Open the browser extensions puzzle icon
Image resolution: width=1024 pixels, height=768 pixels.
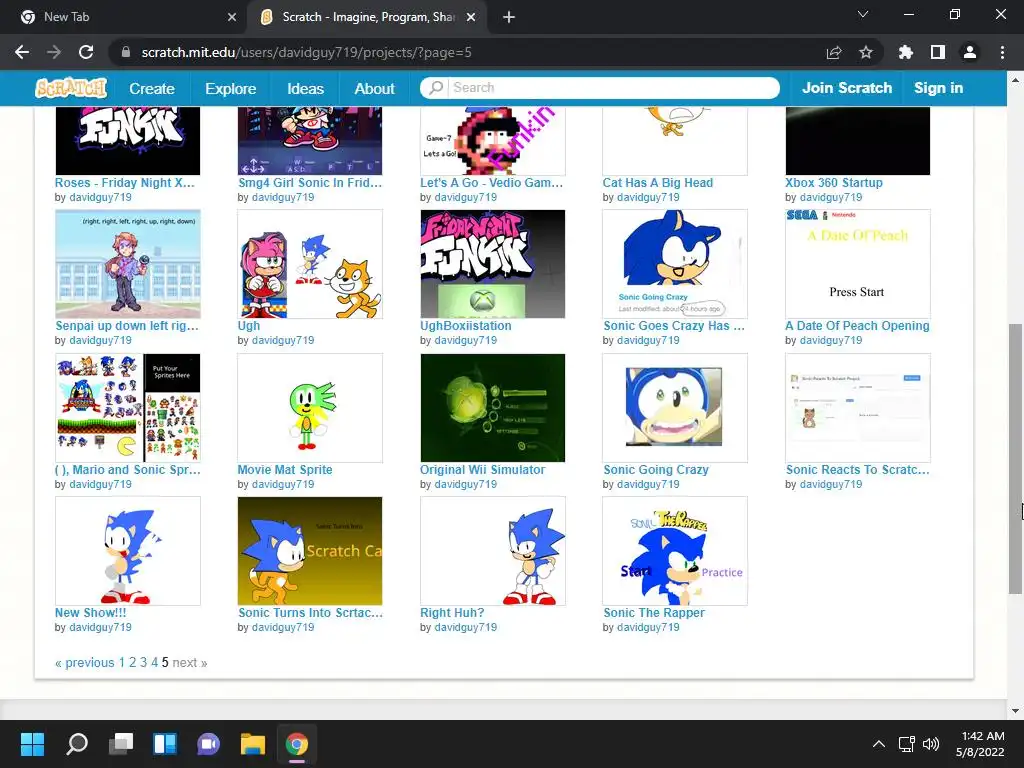[x=906, y=52]
